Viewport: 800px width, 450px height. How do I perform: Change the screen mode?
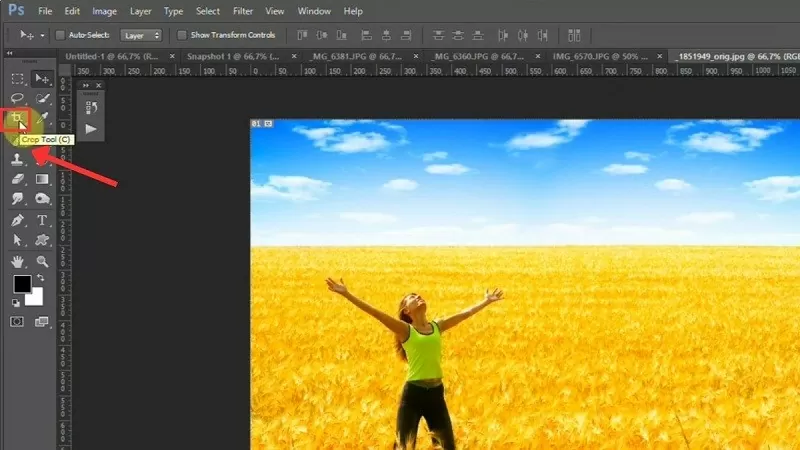(42, 322)
